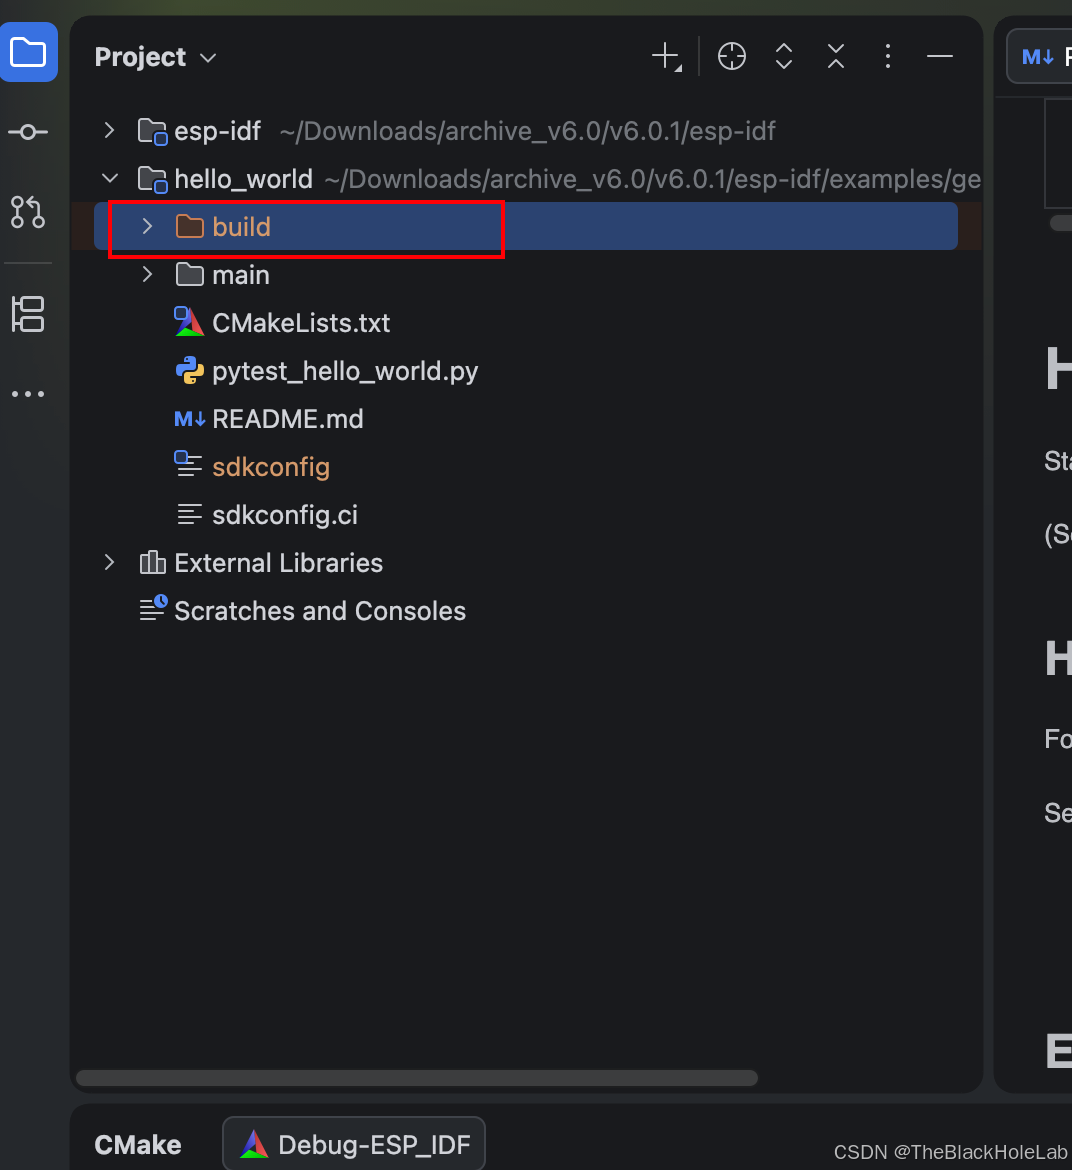The width and height of the screenshot is (1072, 1170).
Task: Hide the Project panel
Action: point(940,57)
